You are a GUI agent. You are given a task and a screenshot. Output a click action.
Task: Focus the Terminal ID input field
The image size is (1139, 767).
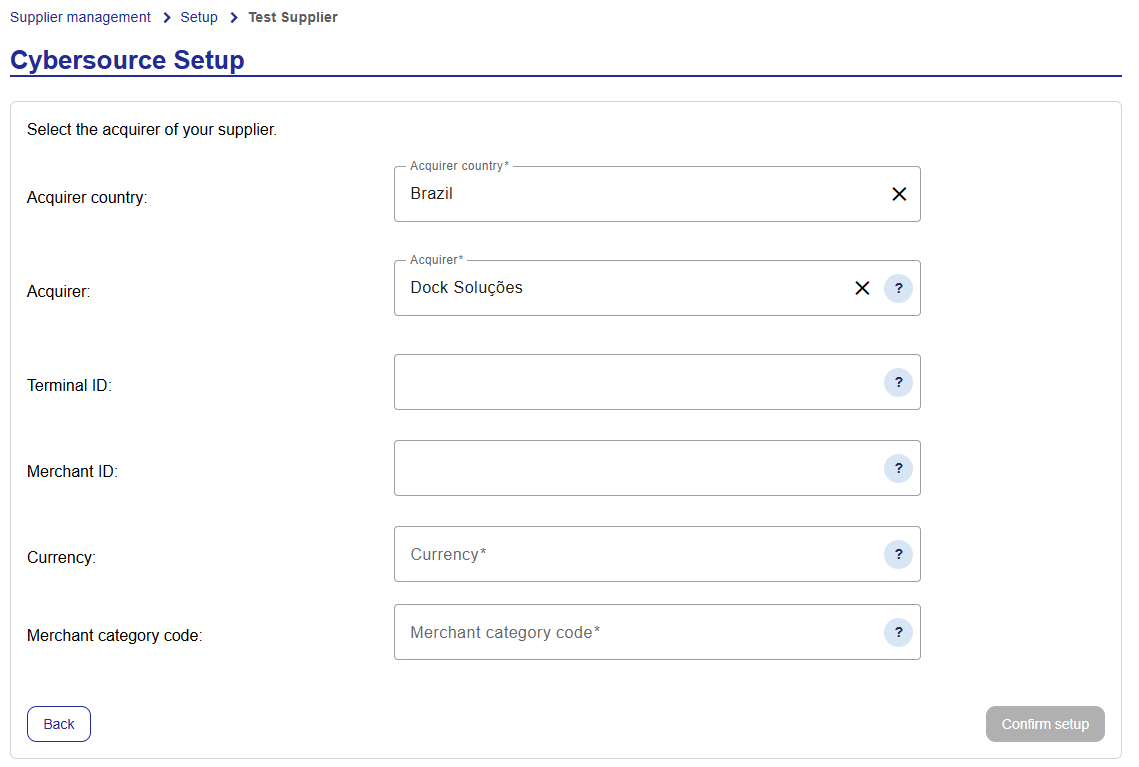coord(657,382)
